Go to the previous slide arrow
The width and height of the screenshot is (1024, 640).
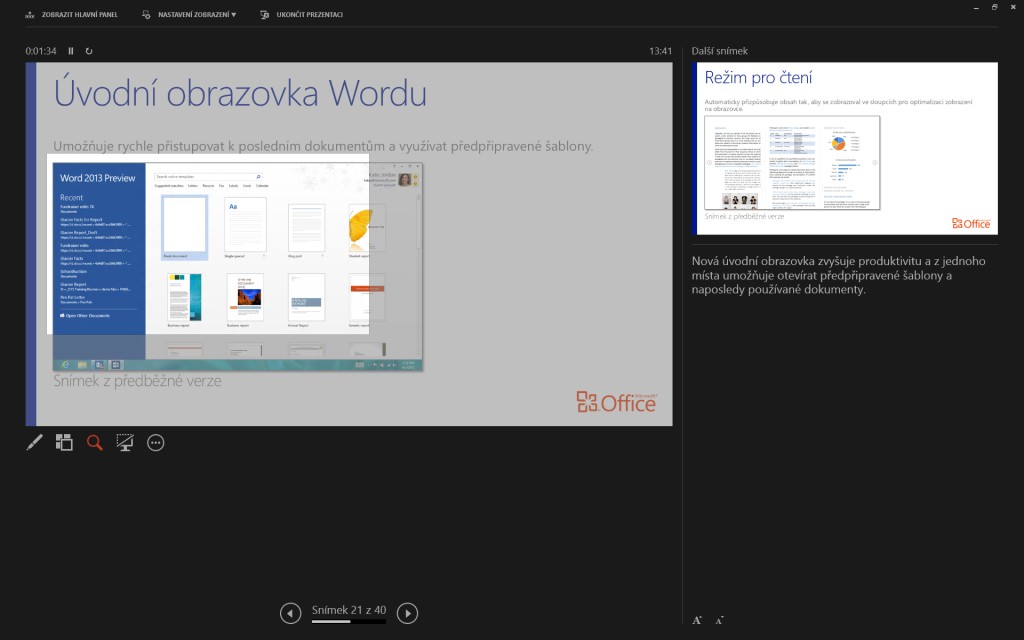pos(291,613)
